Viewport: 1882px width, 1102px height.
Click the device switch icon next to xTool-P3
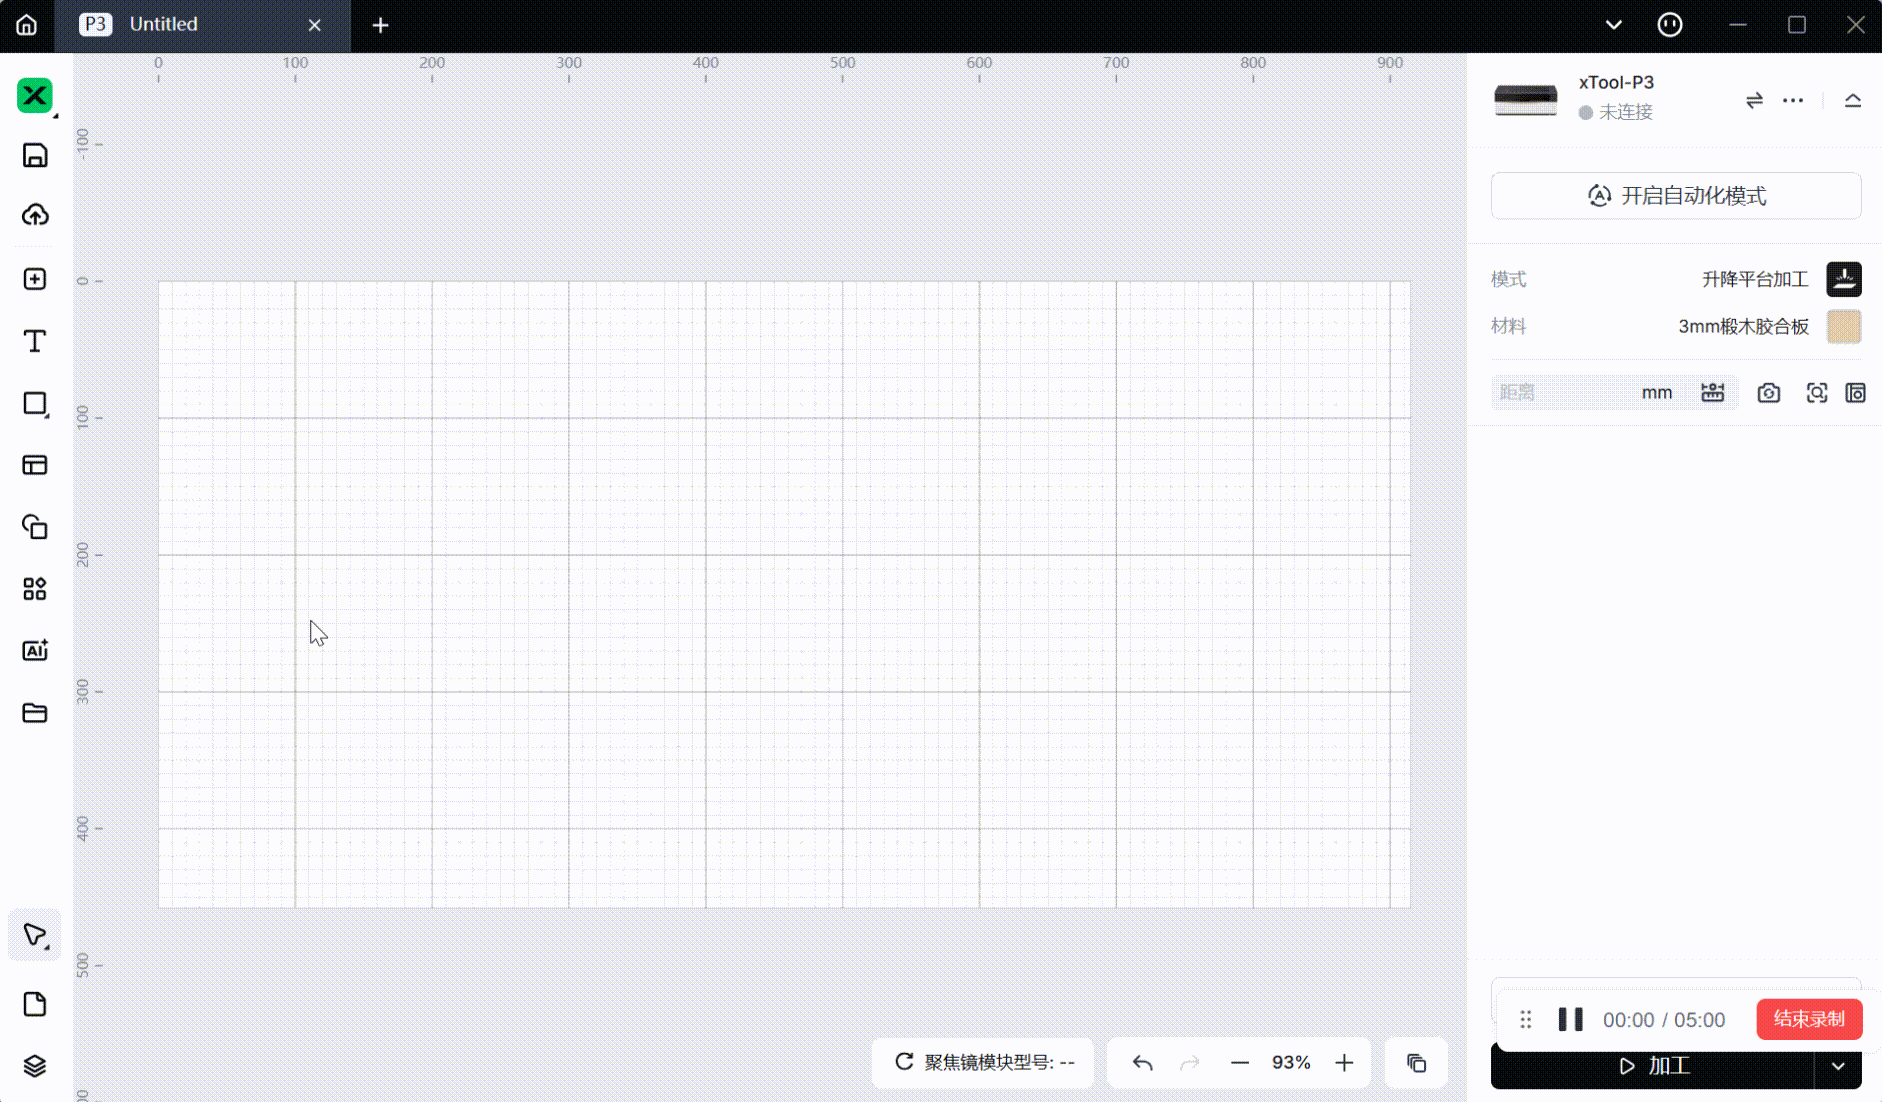pyautogui.click(x=1754, y=100)
